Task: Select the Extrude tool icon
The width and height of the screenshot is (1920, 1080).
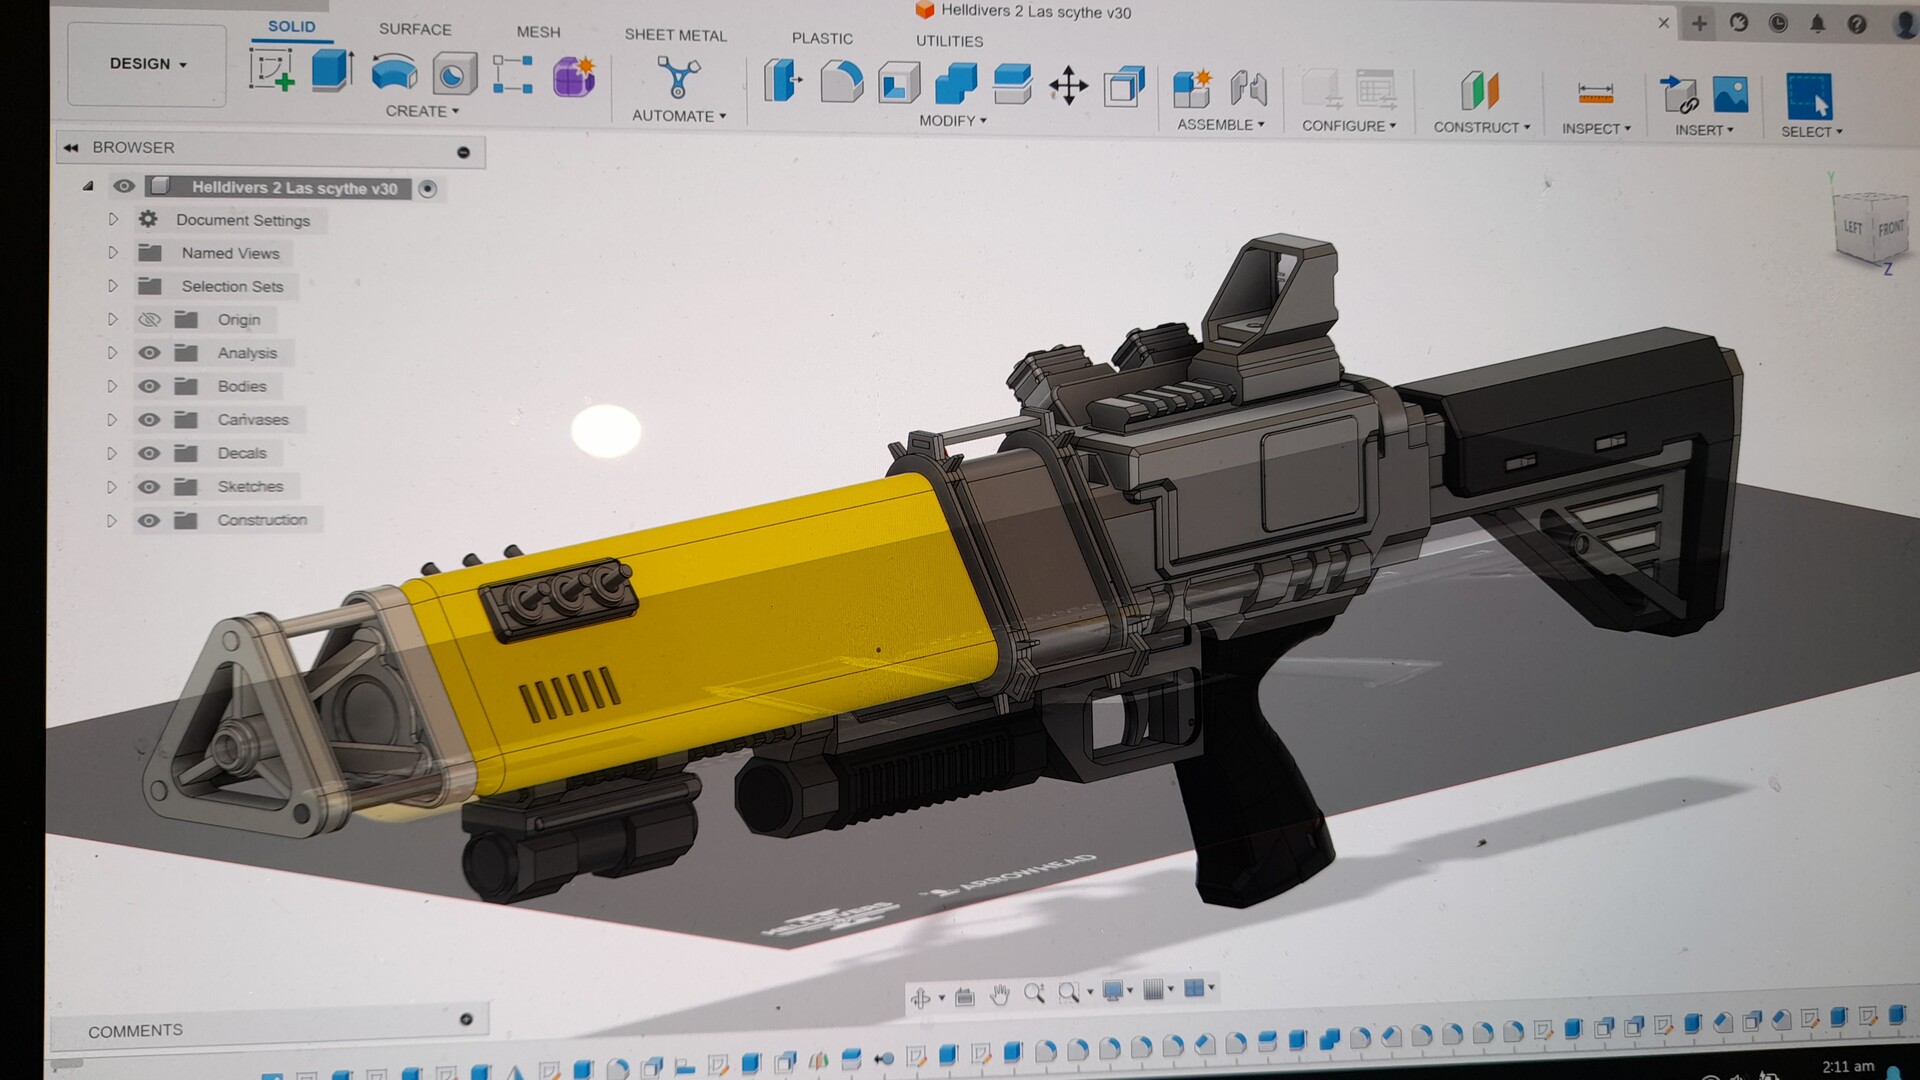Action: (x=332, y=71)
